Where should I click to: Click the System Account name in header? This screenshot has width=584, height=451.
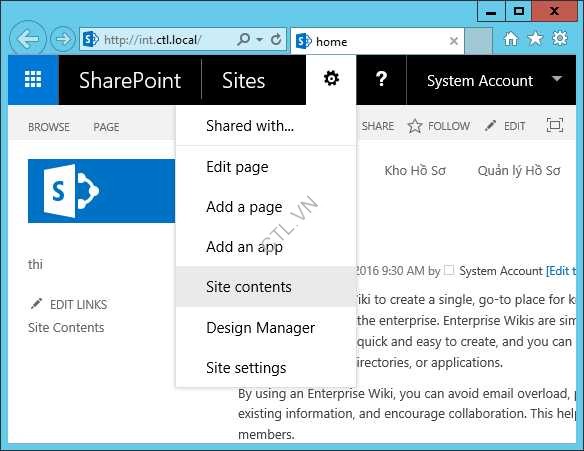480,80
